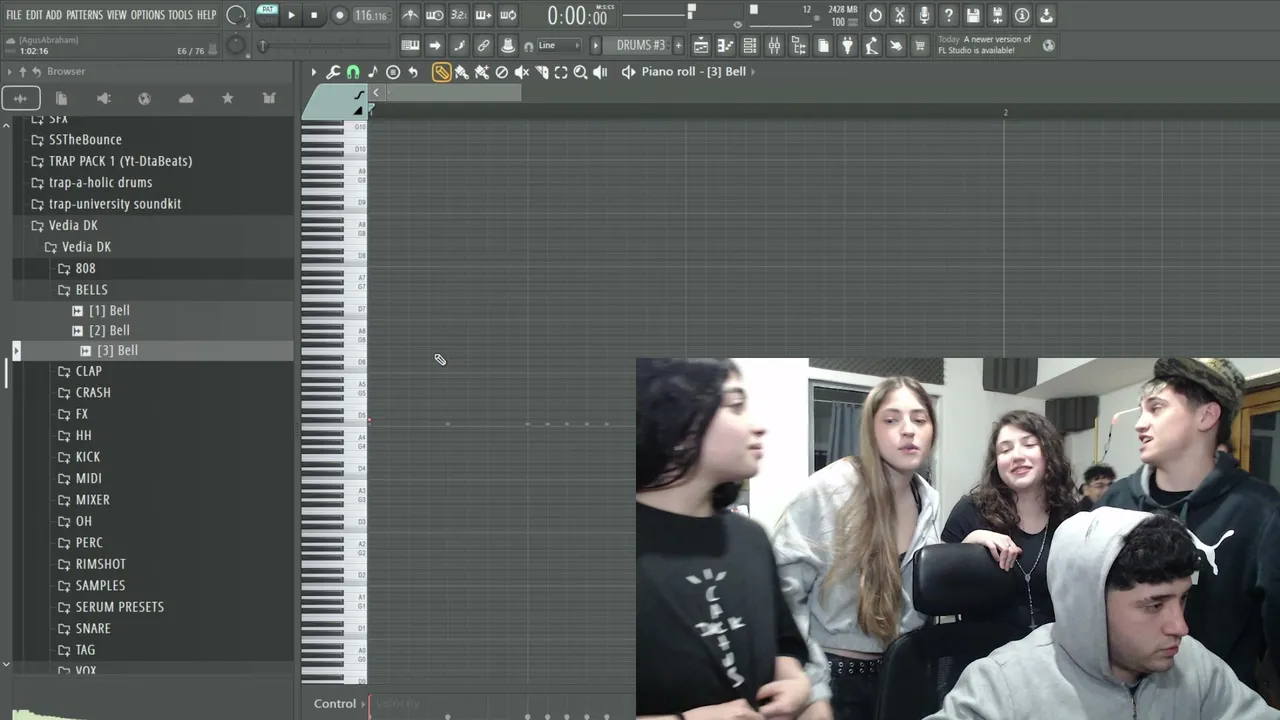Select the Draw pencil tool in piano roll
The width and height of the screenshot is (1280, 720).
pyautogui.click(x=441, y=72)
